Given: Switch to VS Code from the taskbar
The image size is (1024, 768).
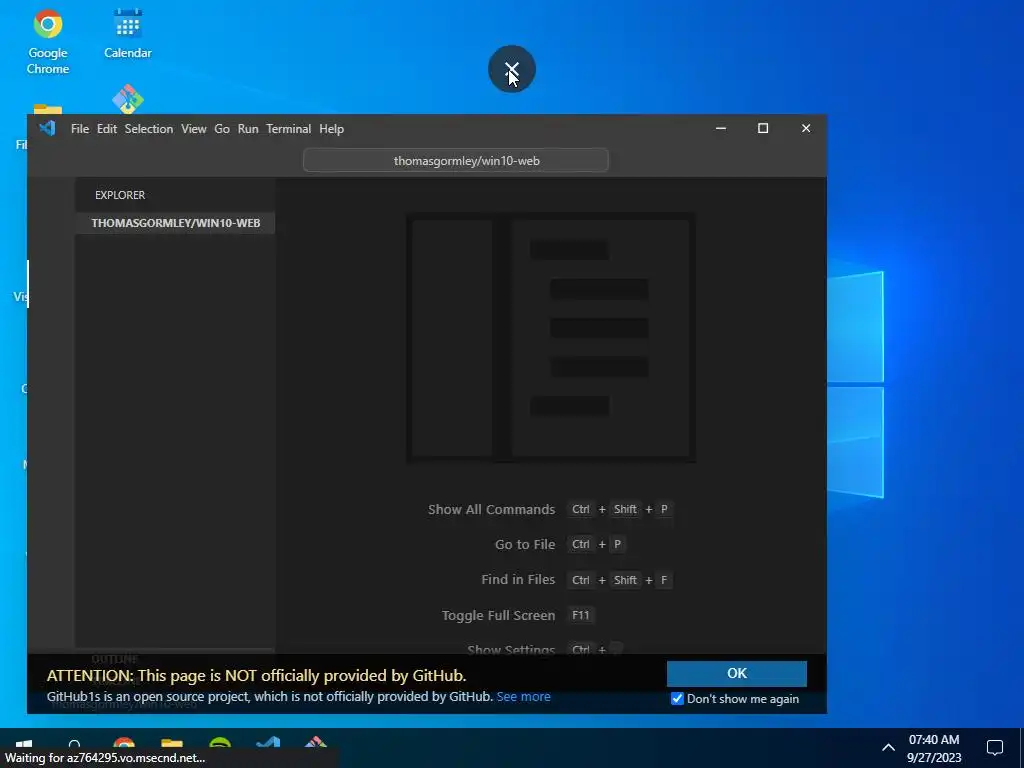Looking at the screenshot, I should pyautogui.click(x=268, y=743).
